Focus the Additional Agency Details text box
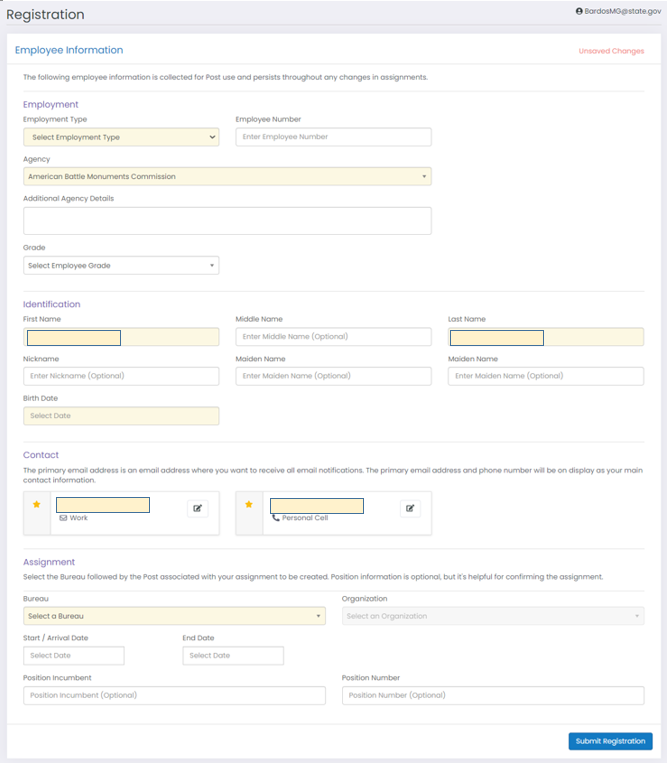Screen dimensions: 671x768 point(227,221)
